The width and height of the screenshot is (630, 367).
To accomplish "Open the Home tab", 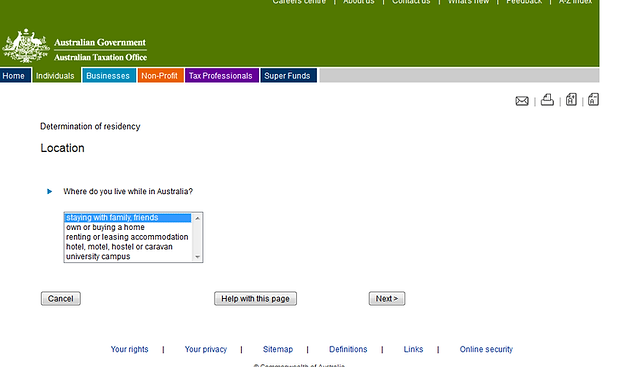I will click(15, 76).
